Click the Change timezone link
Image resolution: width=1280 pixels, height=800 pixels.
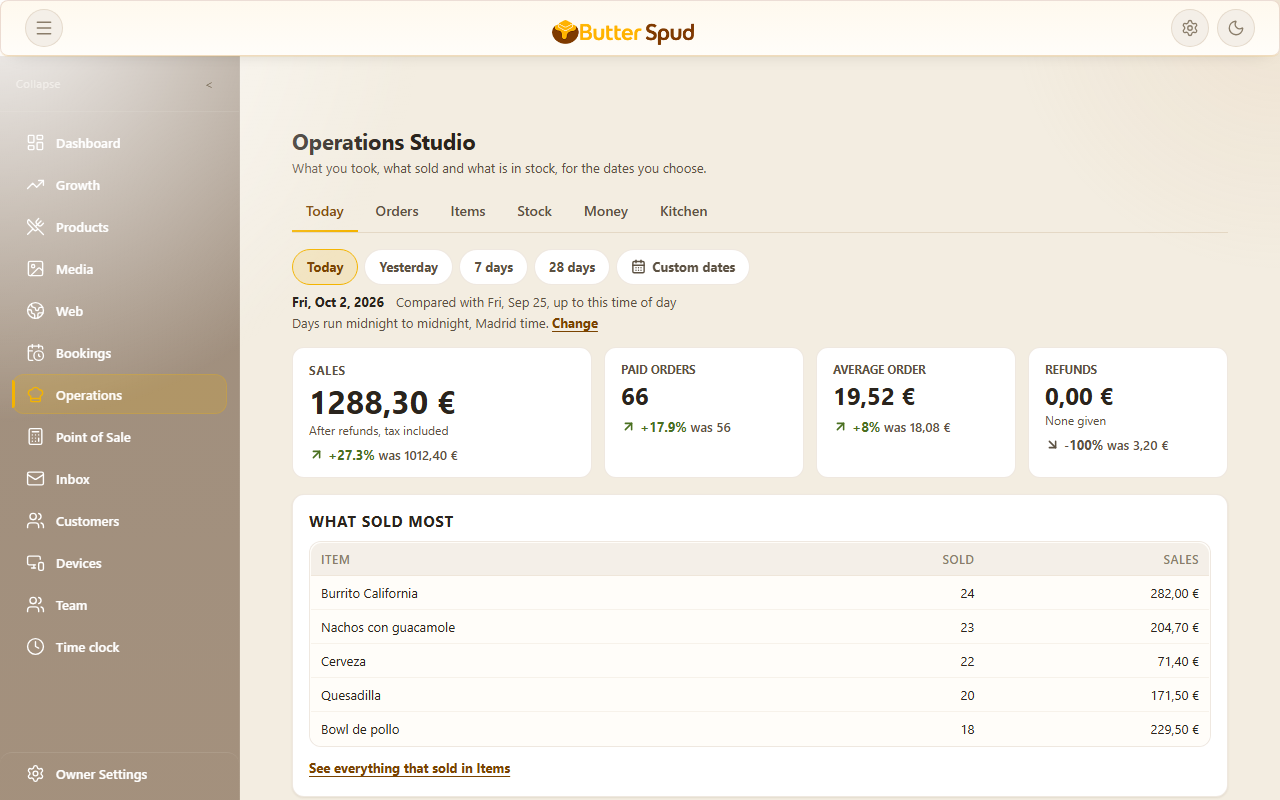[x=575, y=324]
